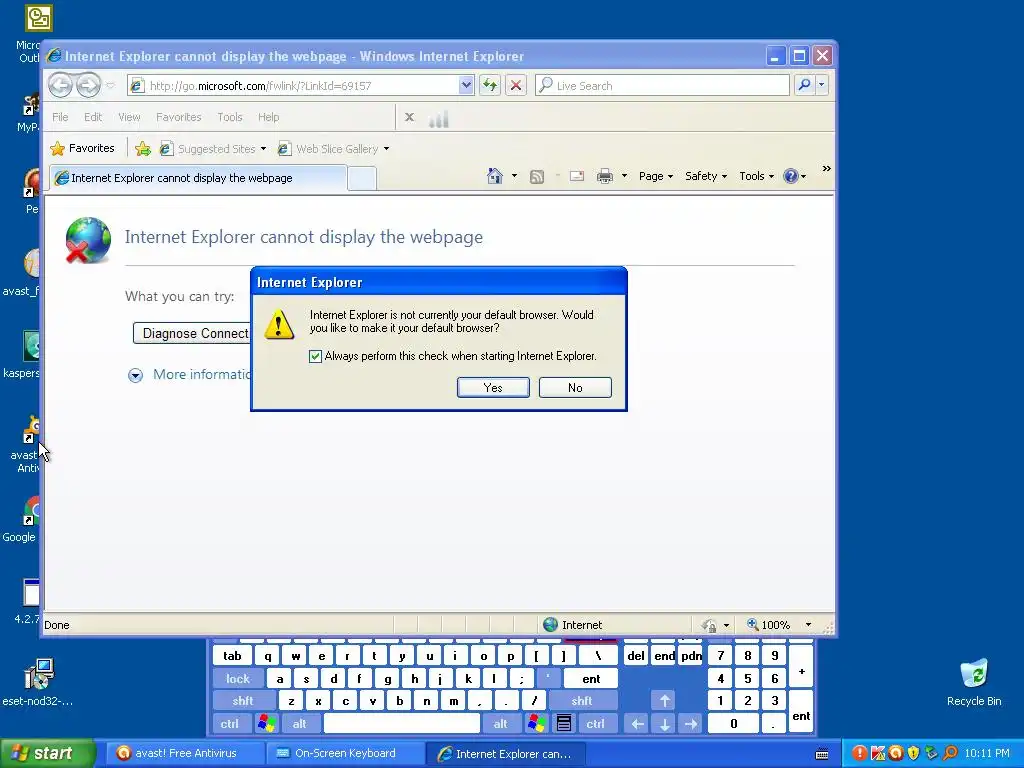Open the Favorites menu in the menu bar
Screen dimensions: 1024x768
(178, 117)
